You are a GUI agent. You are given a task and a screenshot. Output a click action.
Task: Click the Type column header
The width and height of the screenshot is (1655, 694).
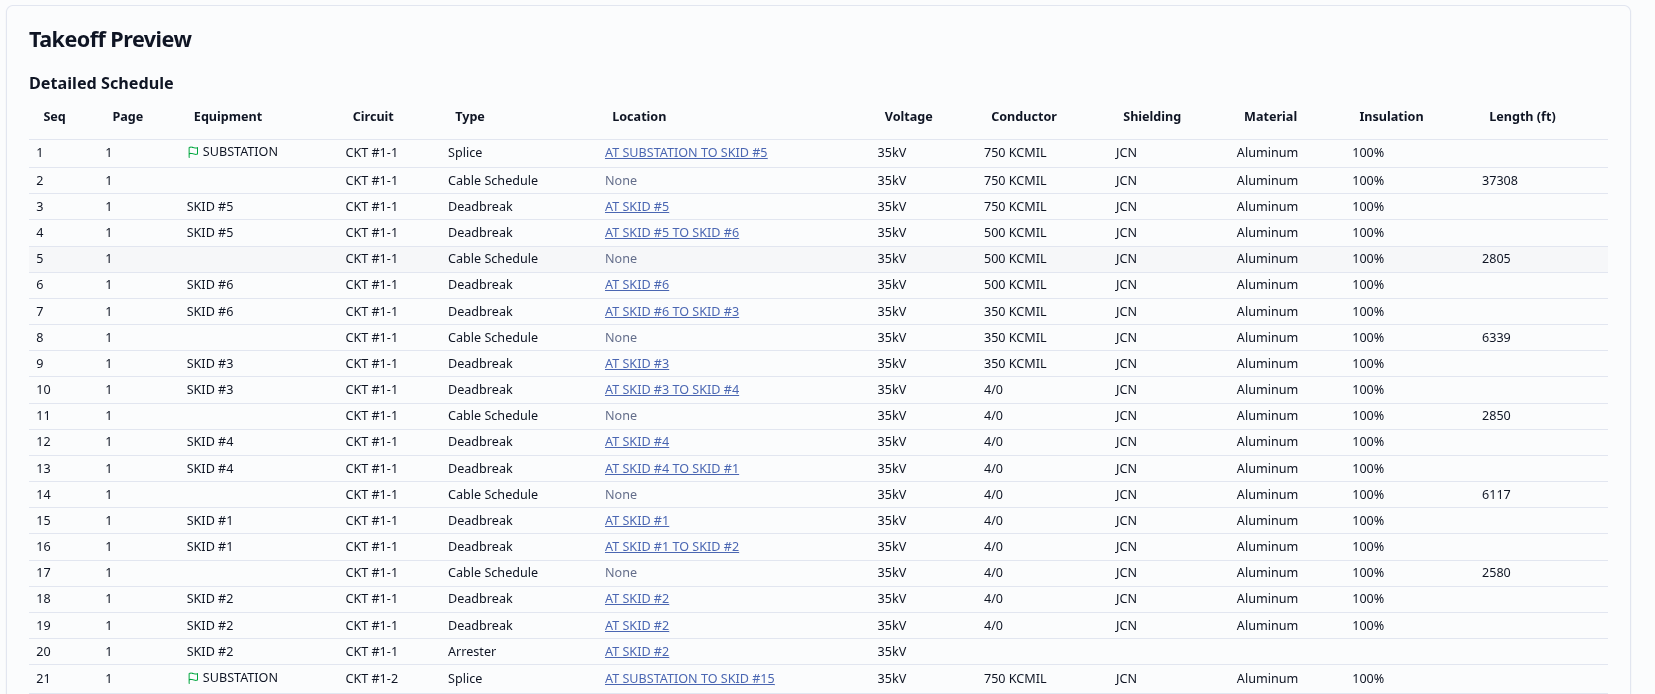point(470,117)
